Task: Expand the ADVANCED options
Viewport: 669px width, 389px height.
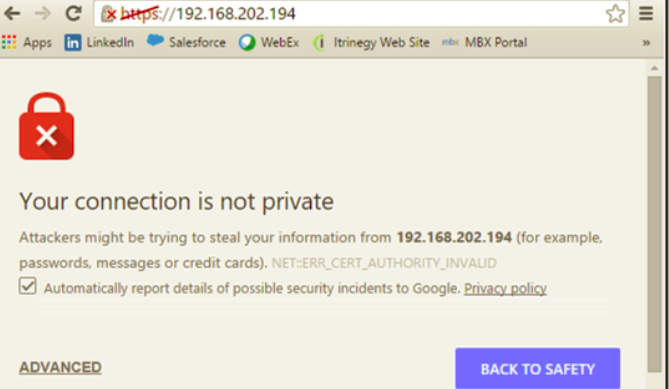Action: tap(60, 367)
